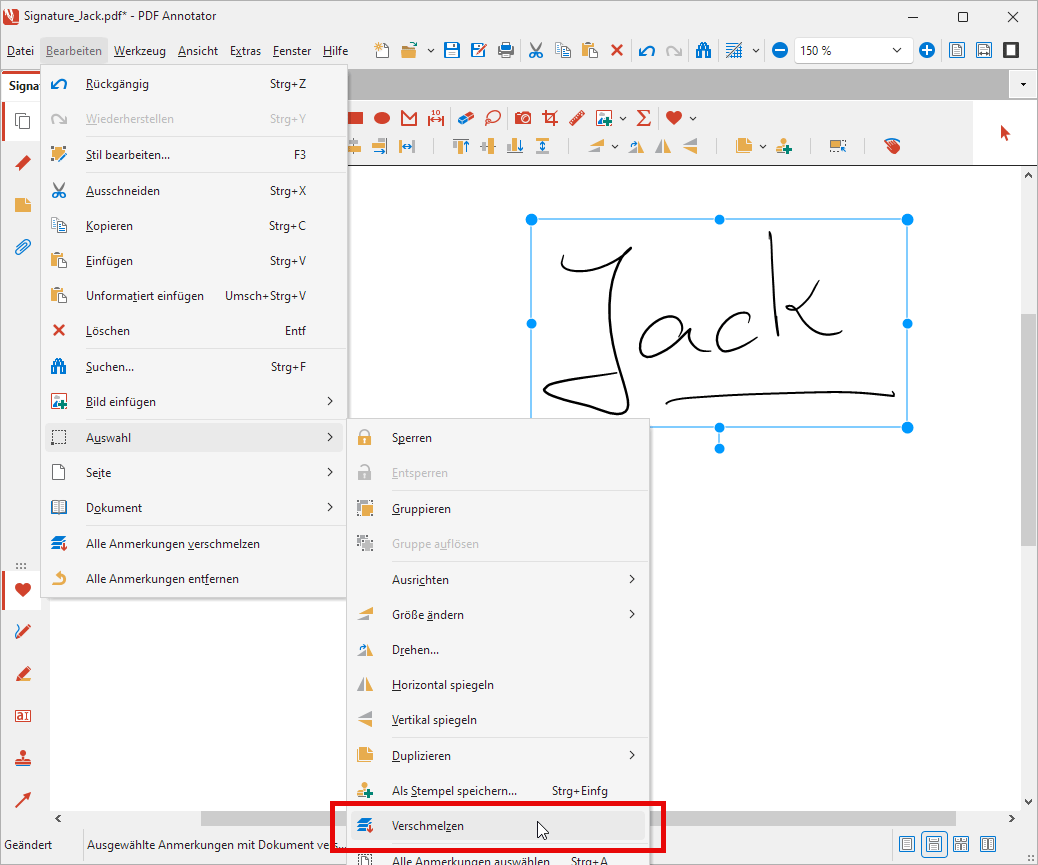Pick the Lasso selection tool
Screen dimensions: 1038x865
point(492,118)
